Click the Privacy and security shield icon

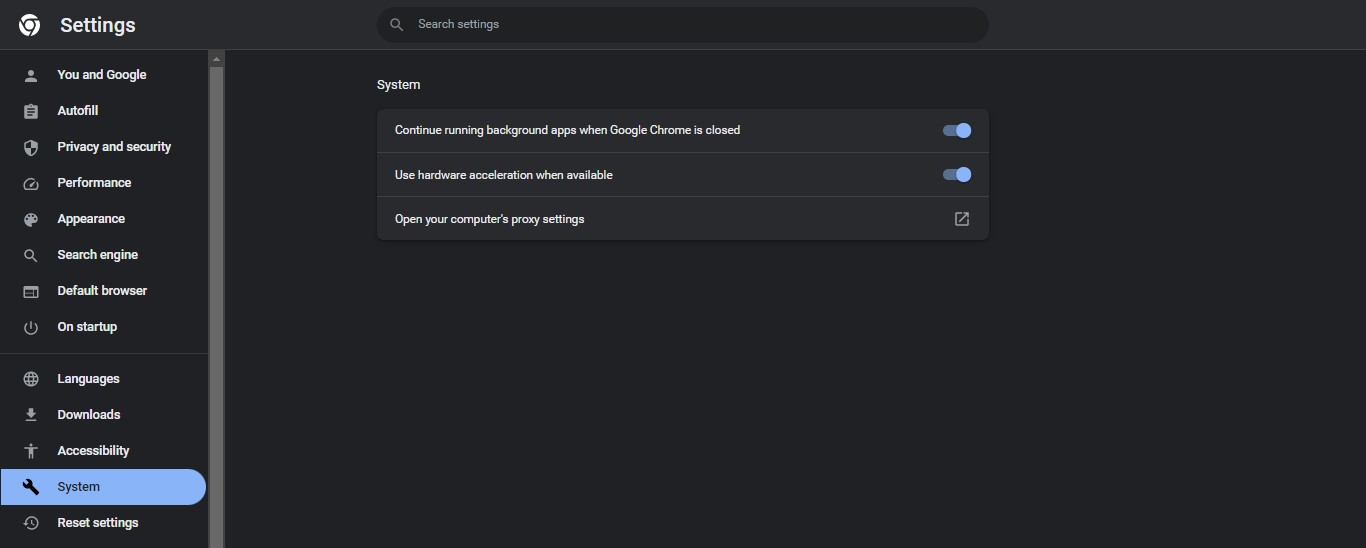(31, 147)
